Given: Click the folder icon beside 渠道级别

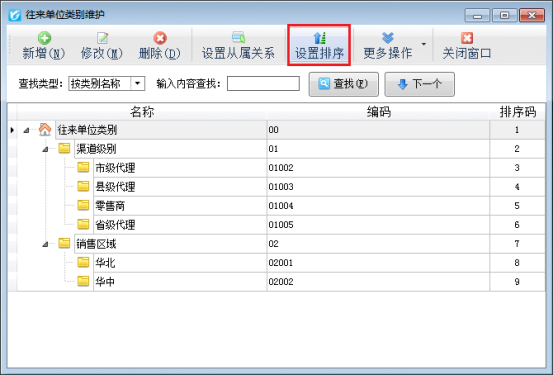Looking at the screenshot, I should [64, 148].
